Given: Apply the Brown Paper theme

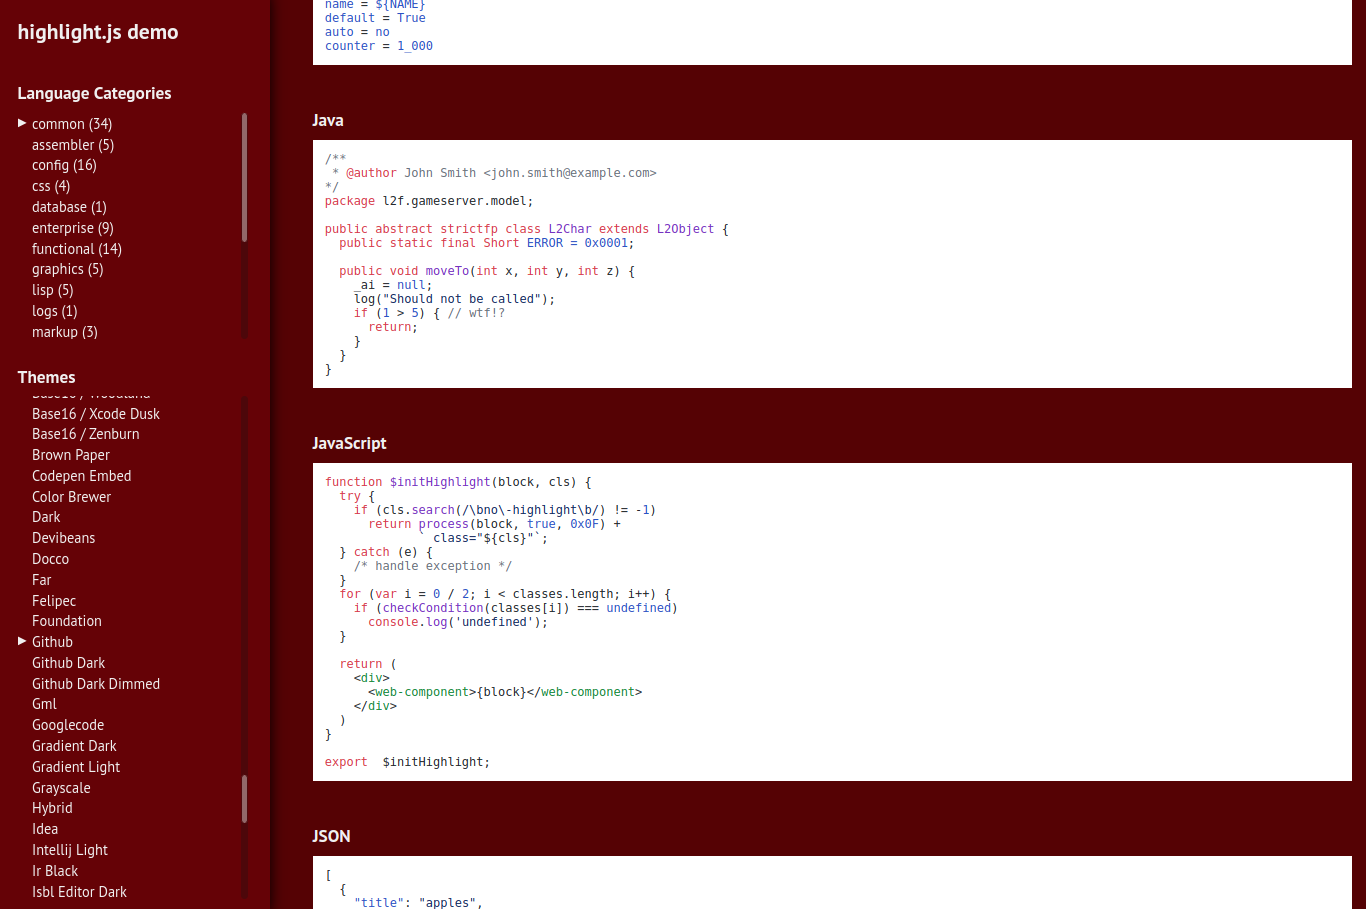Looking at the screenshot, I should 70,455.
